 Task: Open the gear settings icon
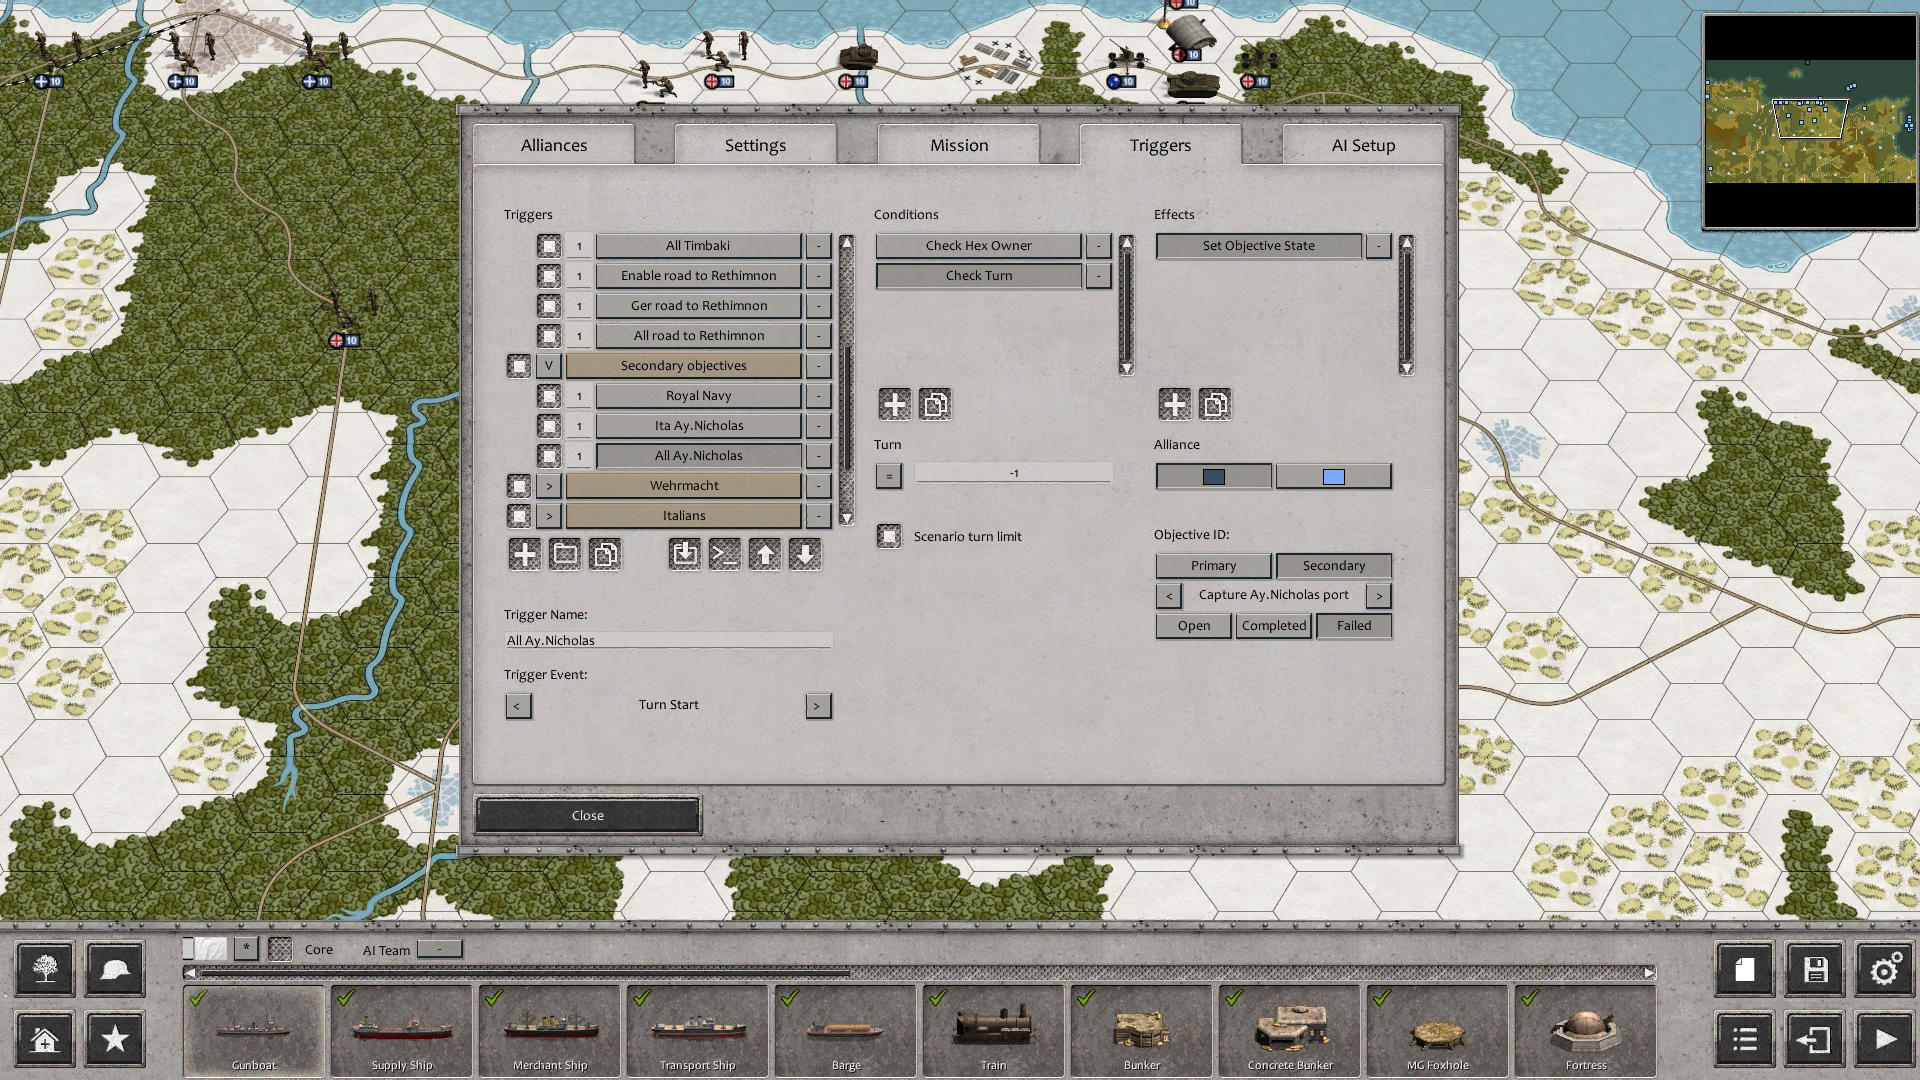point(1885,969)
